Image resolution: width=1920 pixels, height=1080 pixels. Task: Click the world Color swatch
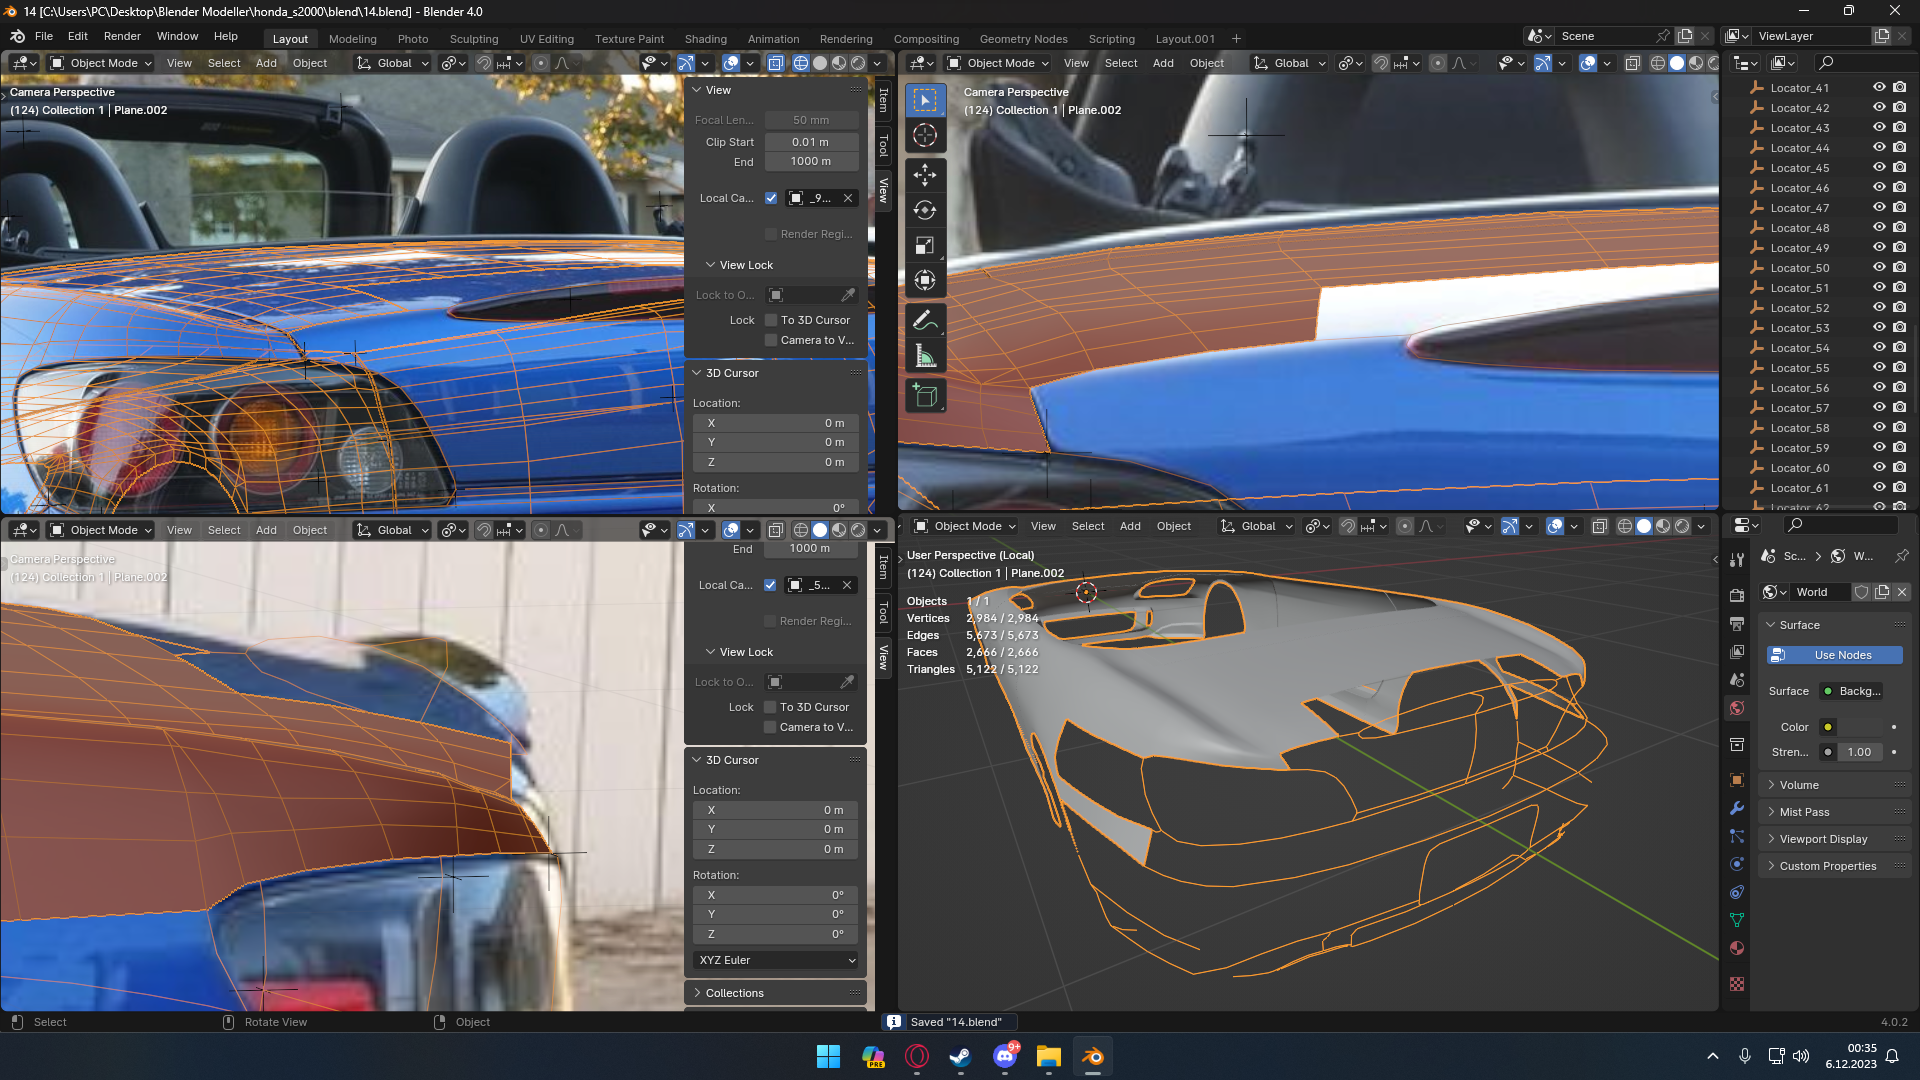tap(1861, 727)
